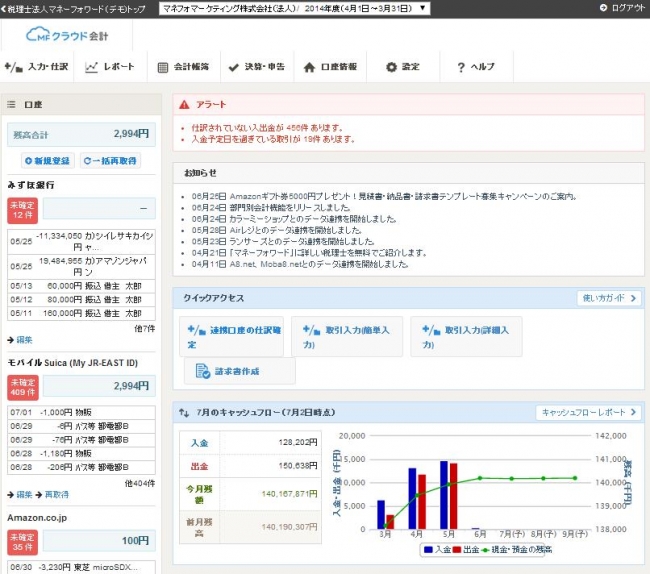Expand the キャッシュフローレポート
Image resolution: width=650 pixels, height=574 pixels.
589,412
